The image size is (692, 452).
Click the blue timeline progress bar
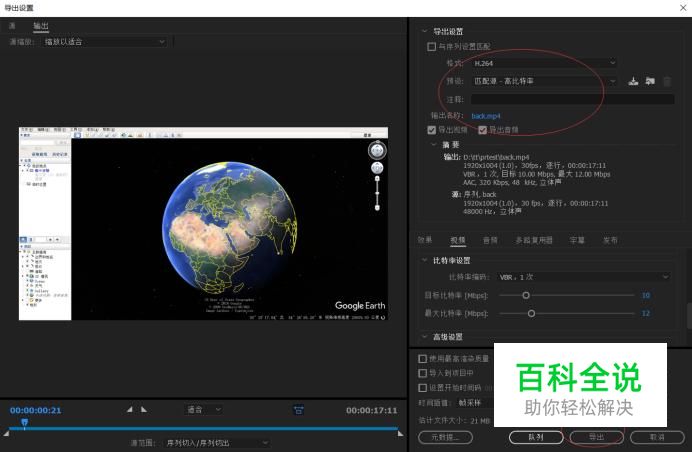tap(203, 428)
